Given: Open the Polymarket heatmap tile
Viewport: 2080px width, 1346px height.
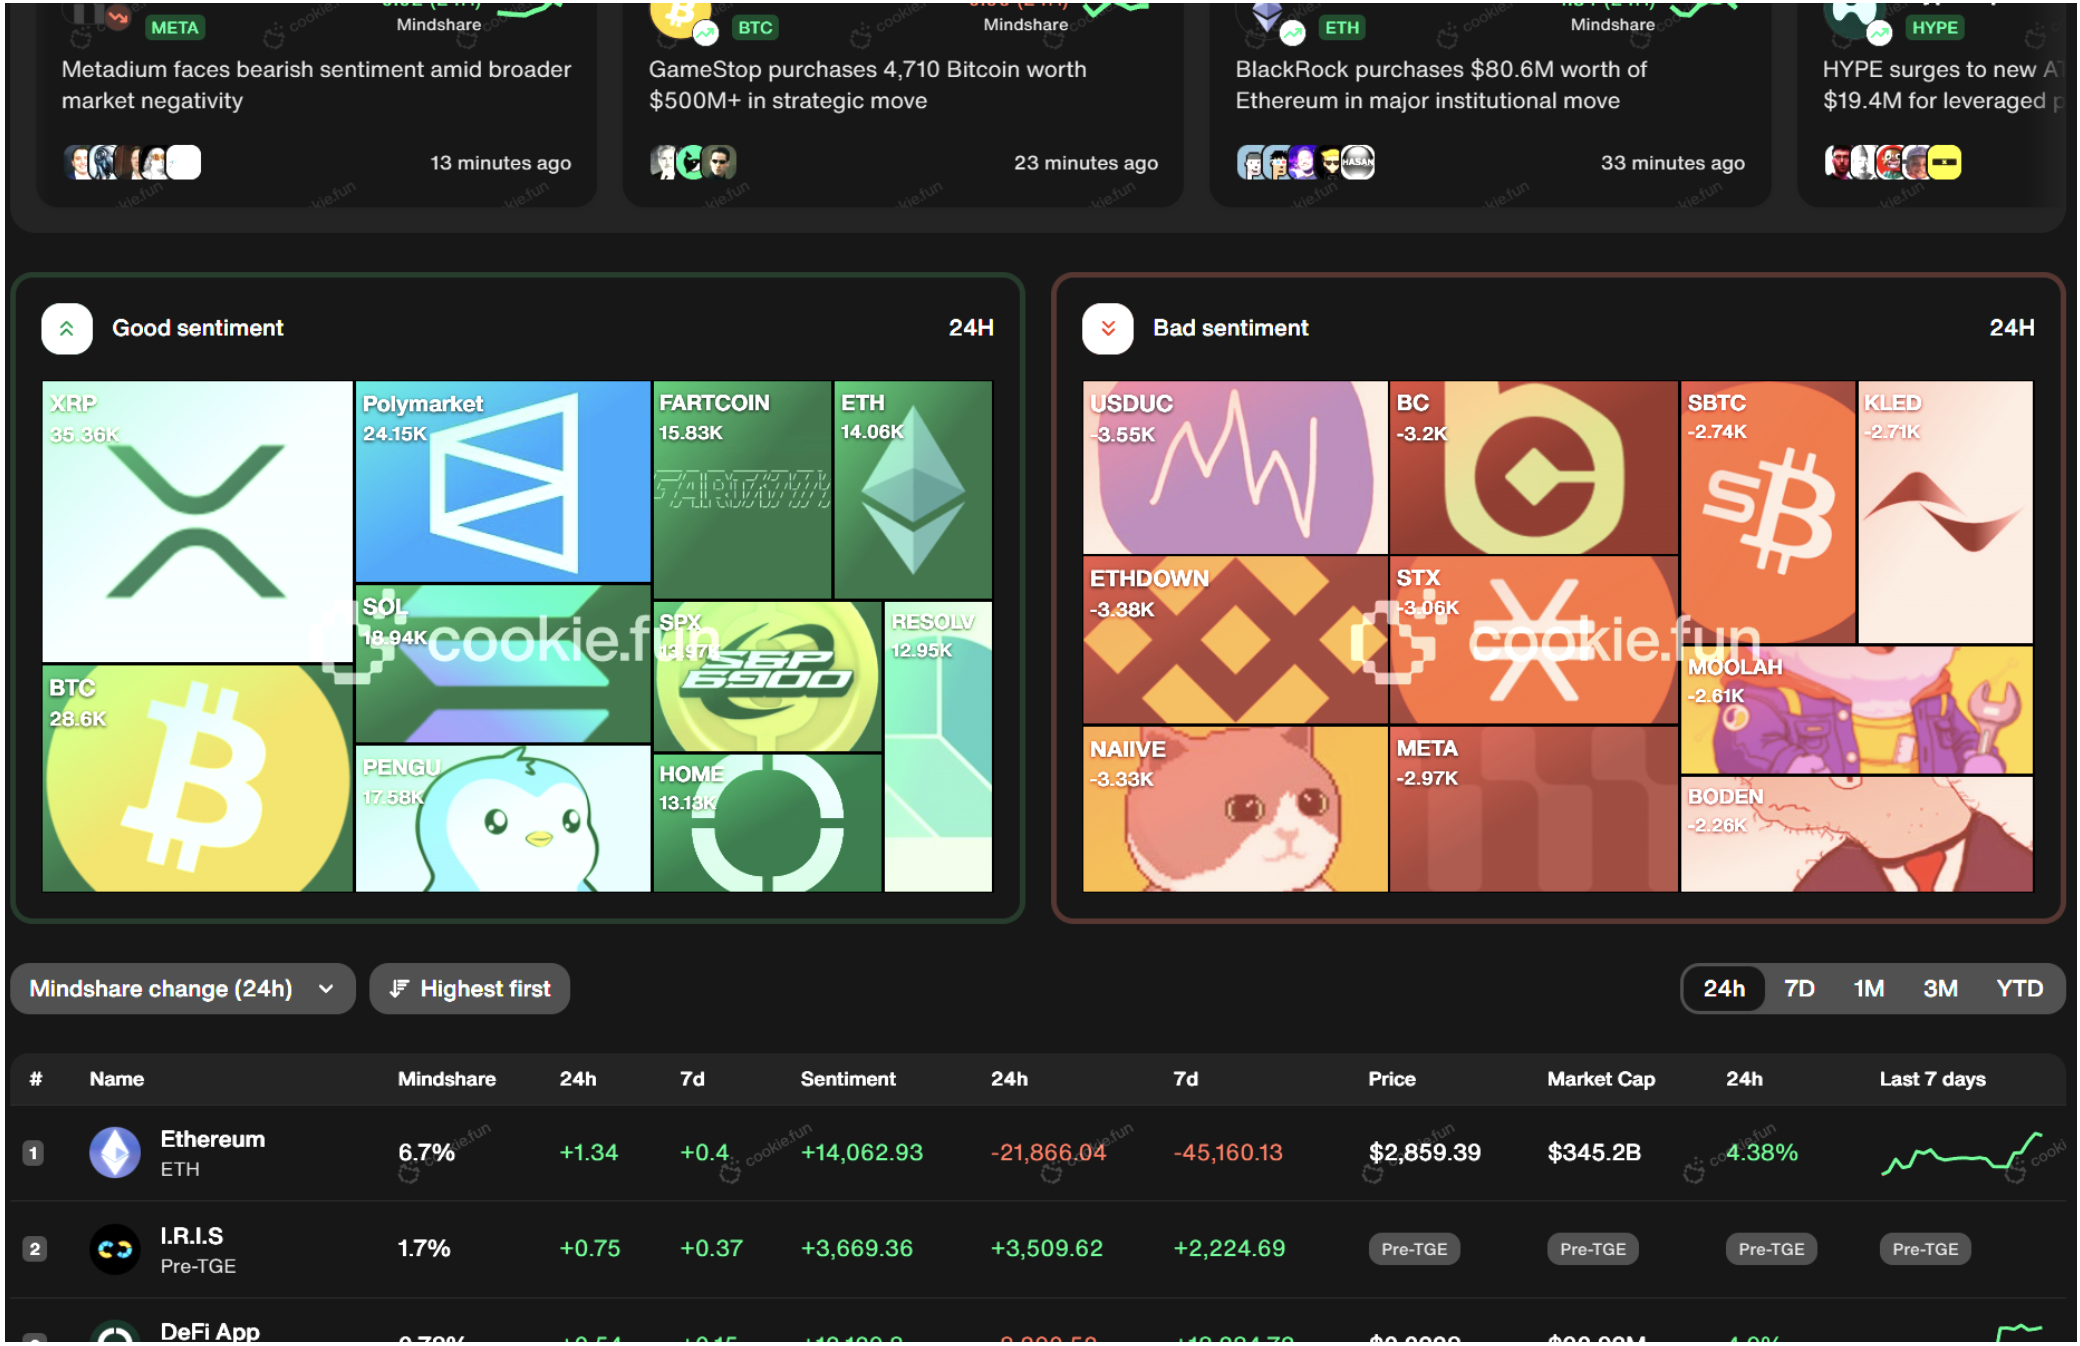Looking at the screenshot, I should [x=502, y=480].
